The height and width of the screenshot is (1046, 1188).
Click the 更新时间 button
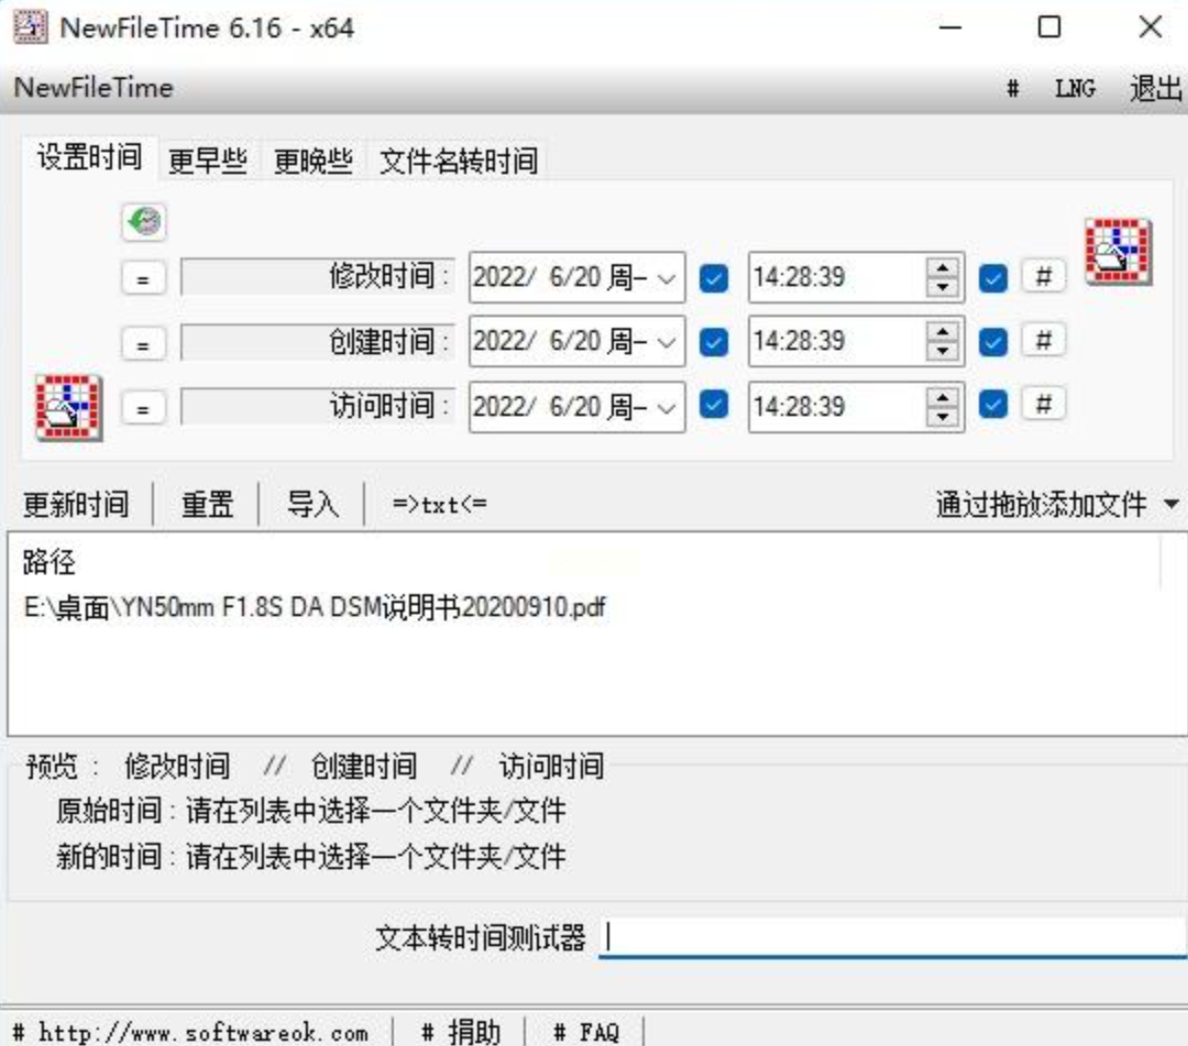coord(76,504)
